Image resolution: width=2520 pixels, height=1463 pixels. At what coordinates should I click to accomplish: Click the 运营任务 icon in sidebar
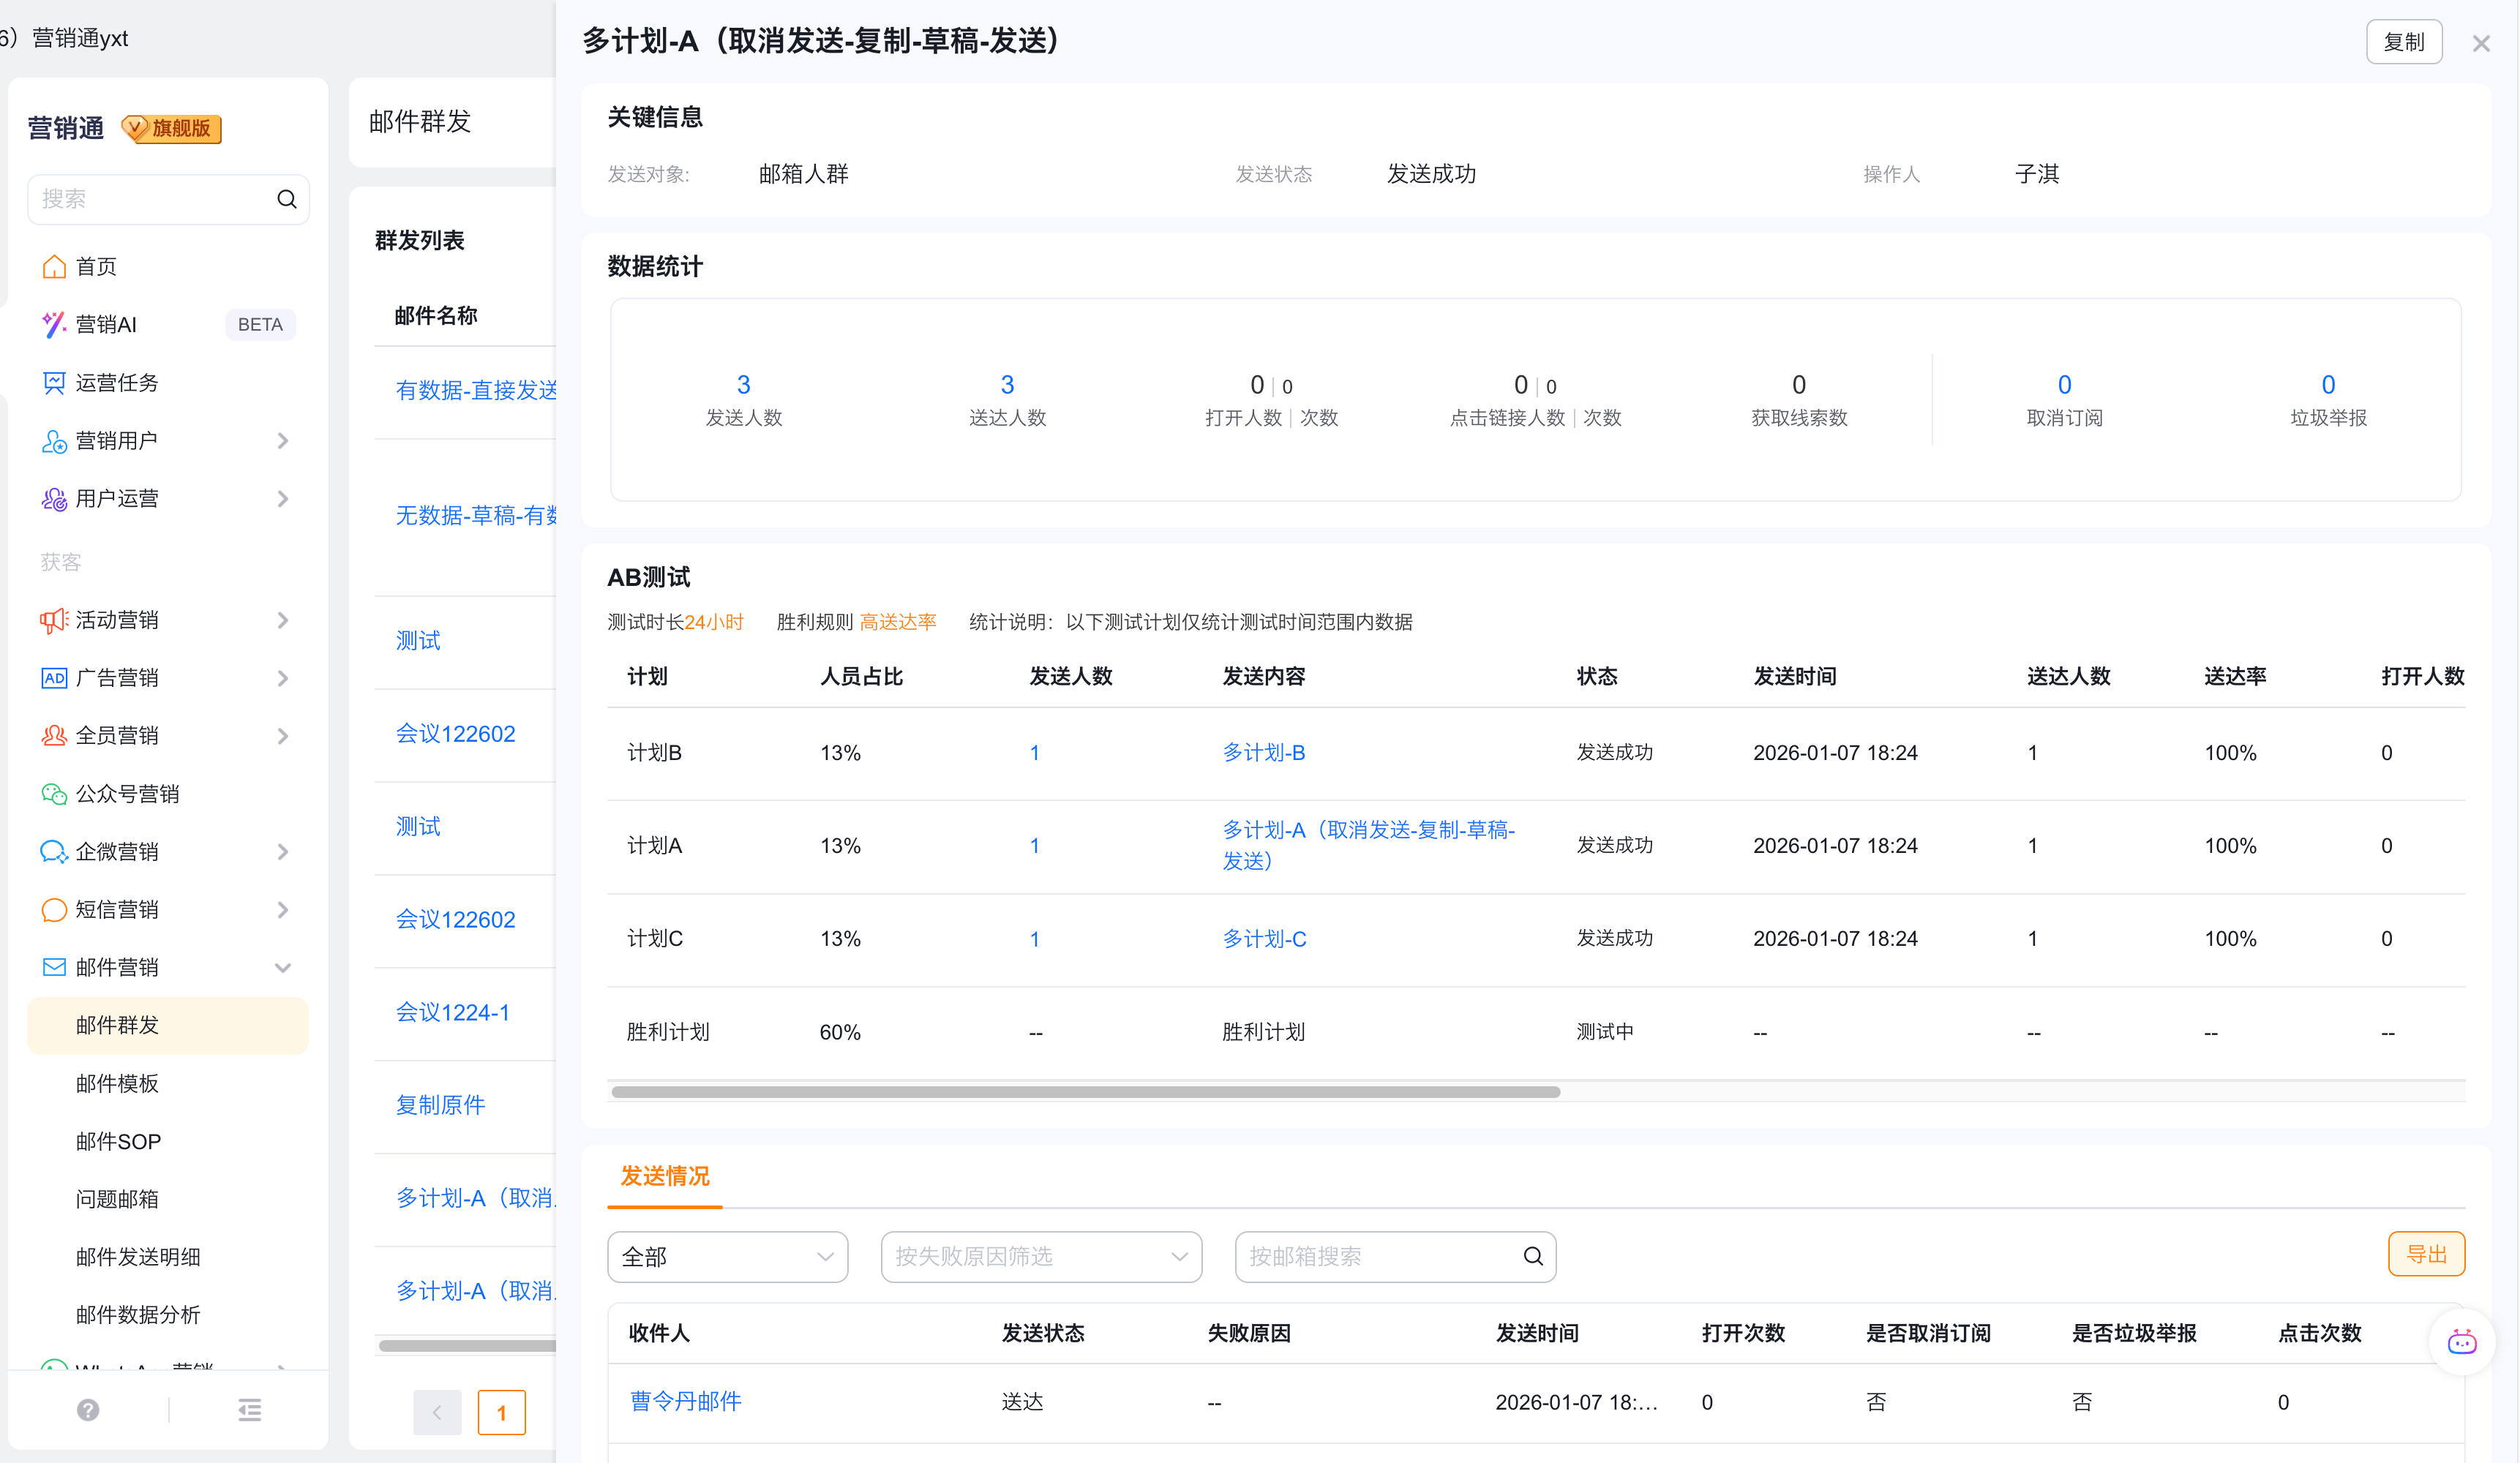click(x=54, y=382)
